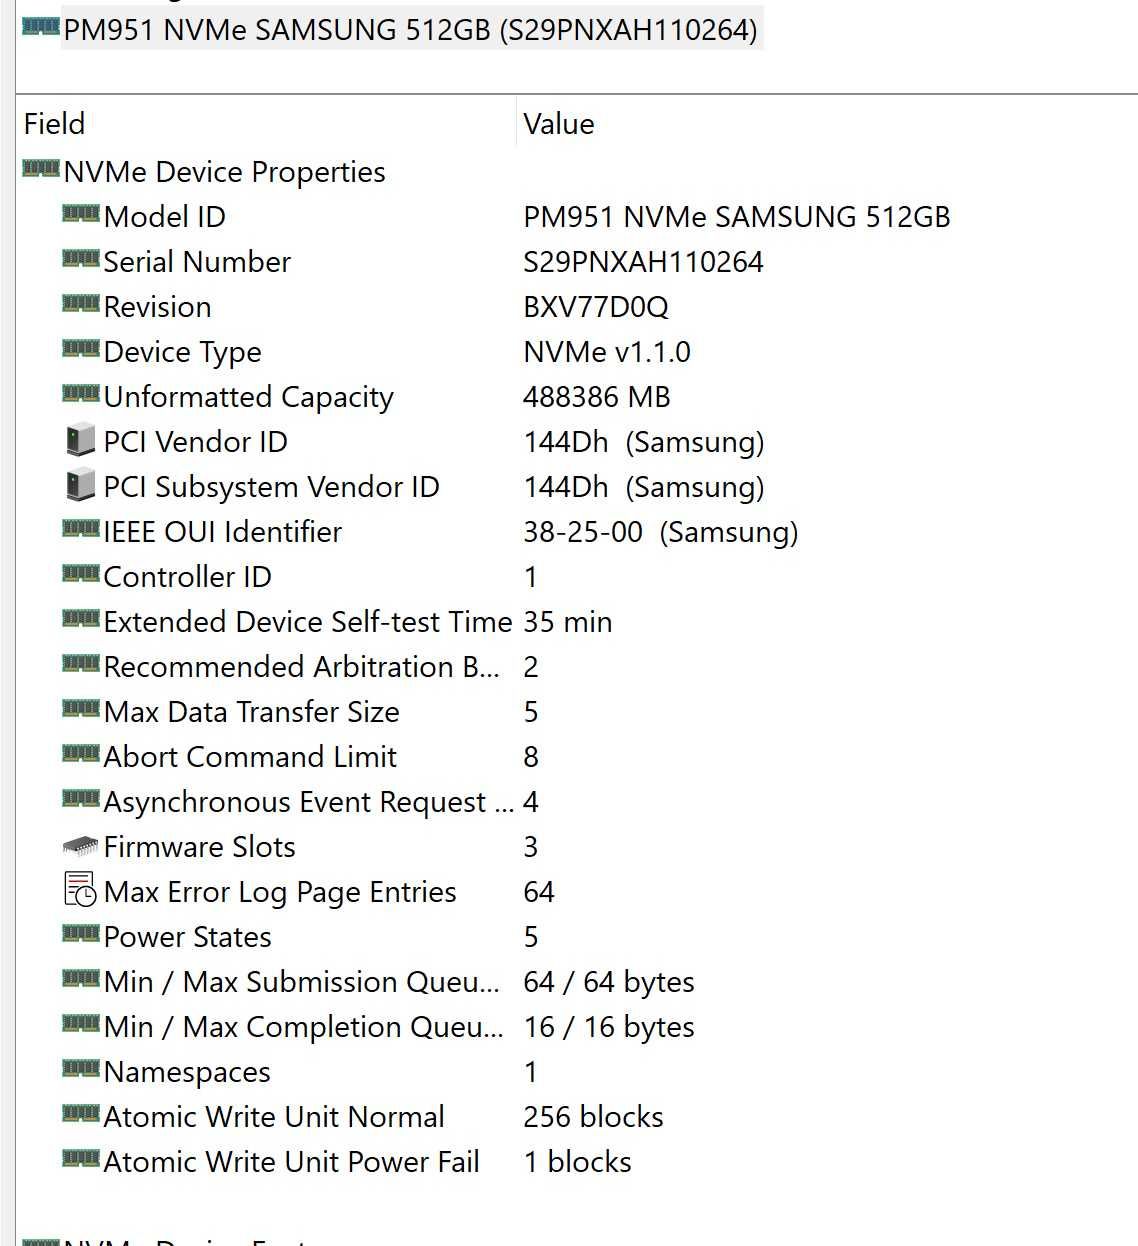Image resolution: width=1138 pixels, height=1246 pixels.
Task: Click the Min / Max Completion Queue icon
Action: (81, 1024)
